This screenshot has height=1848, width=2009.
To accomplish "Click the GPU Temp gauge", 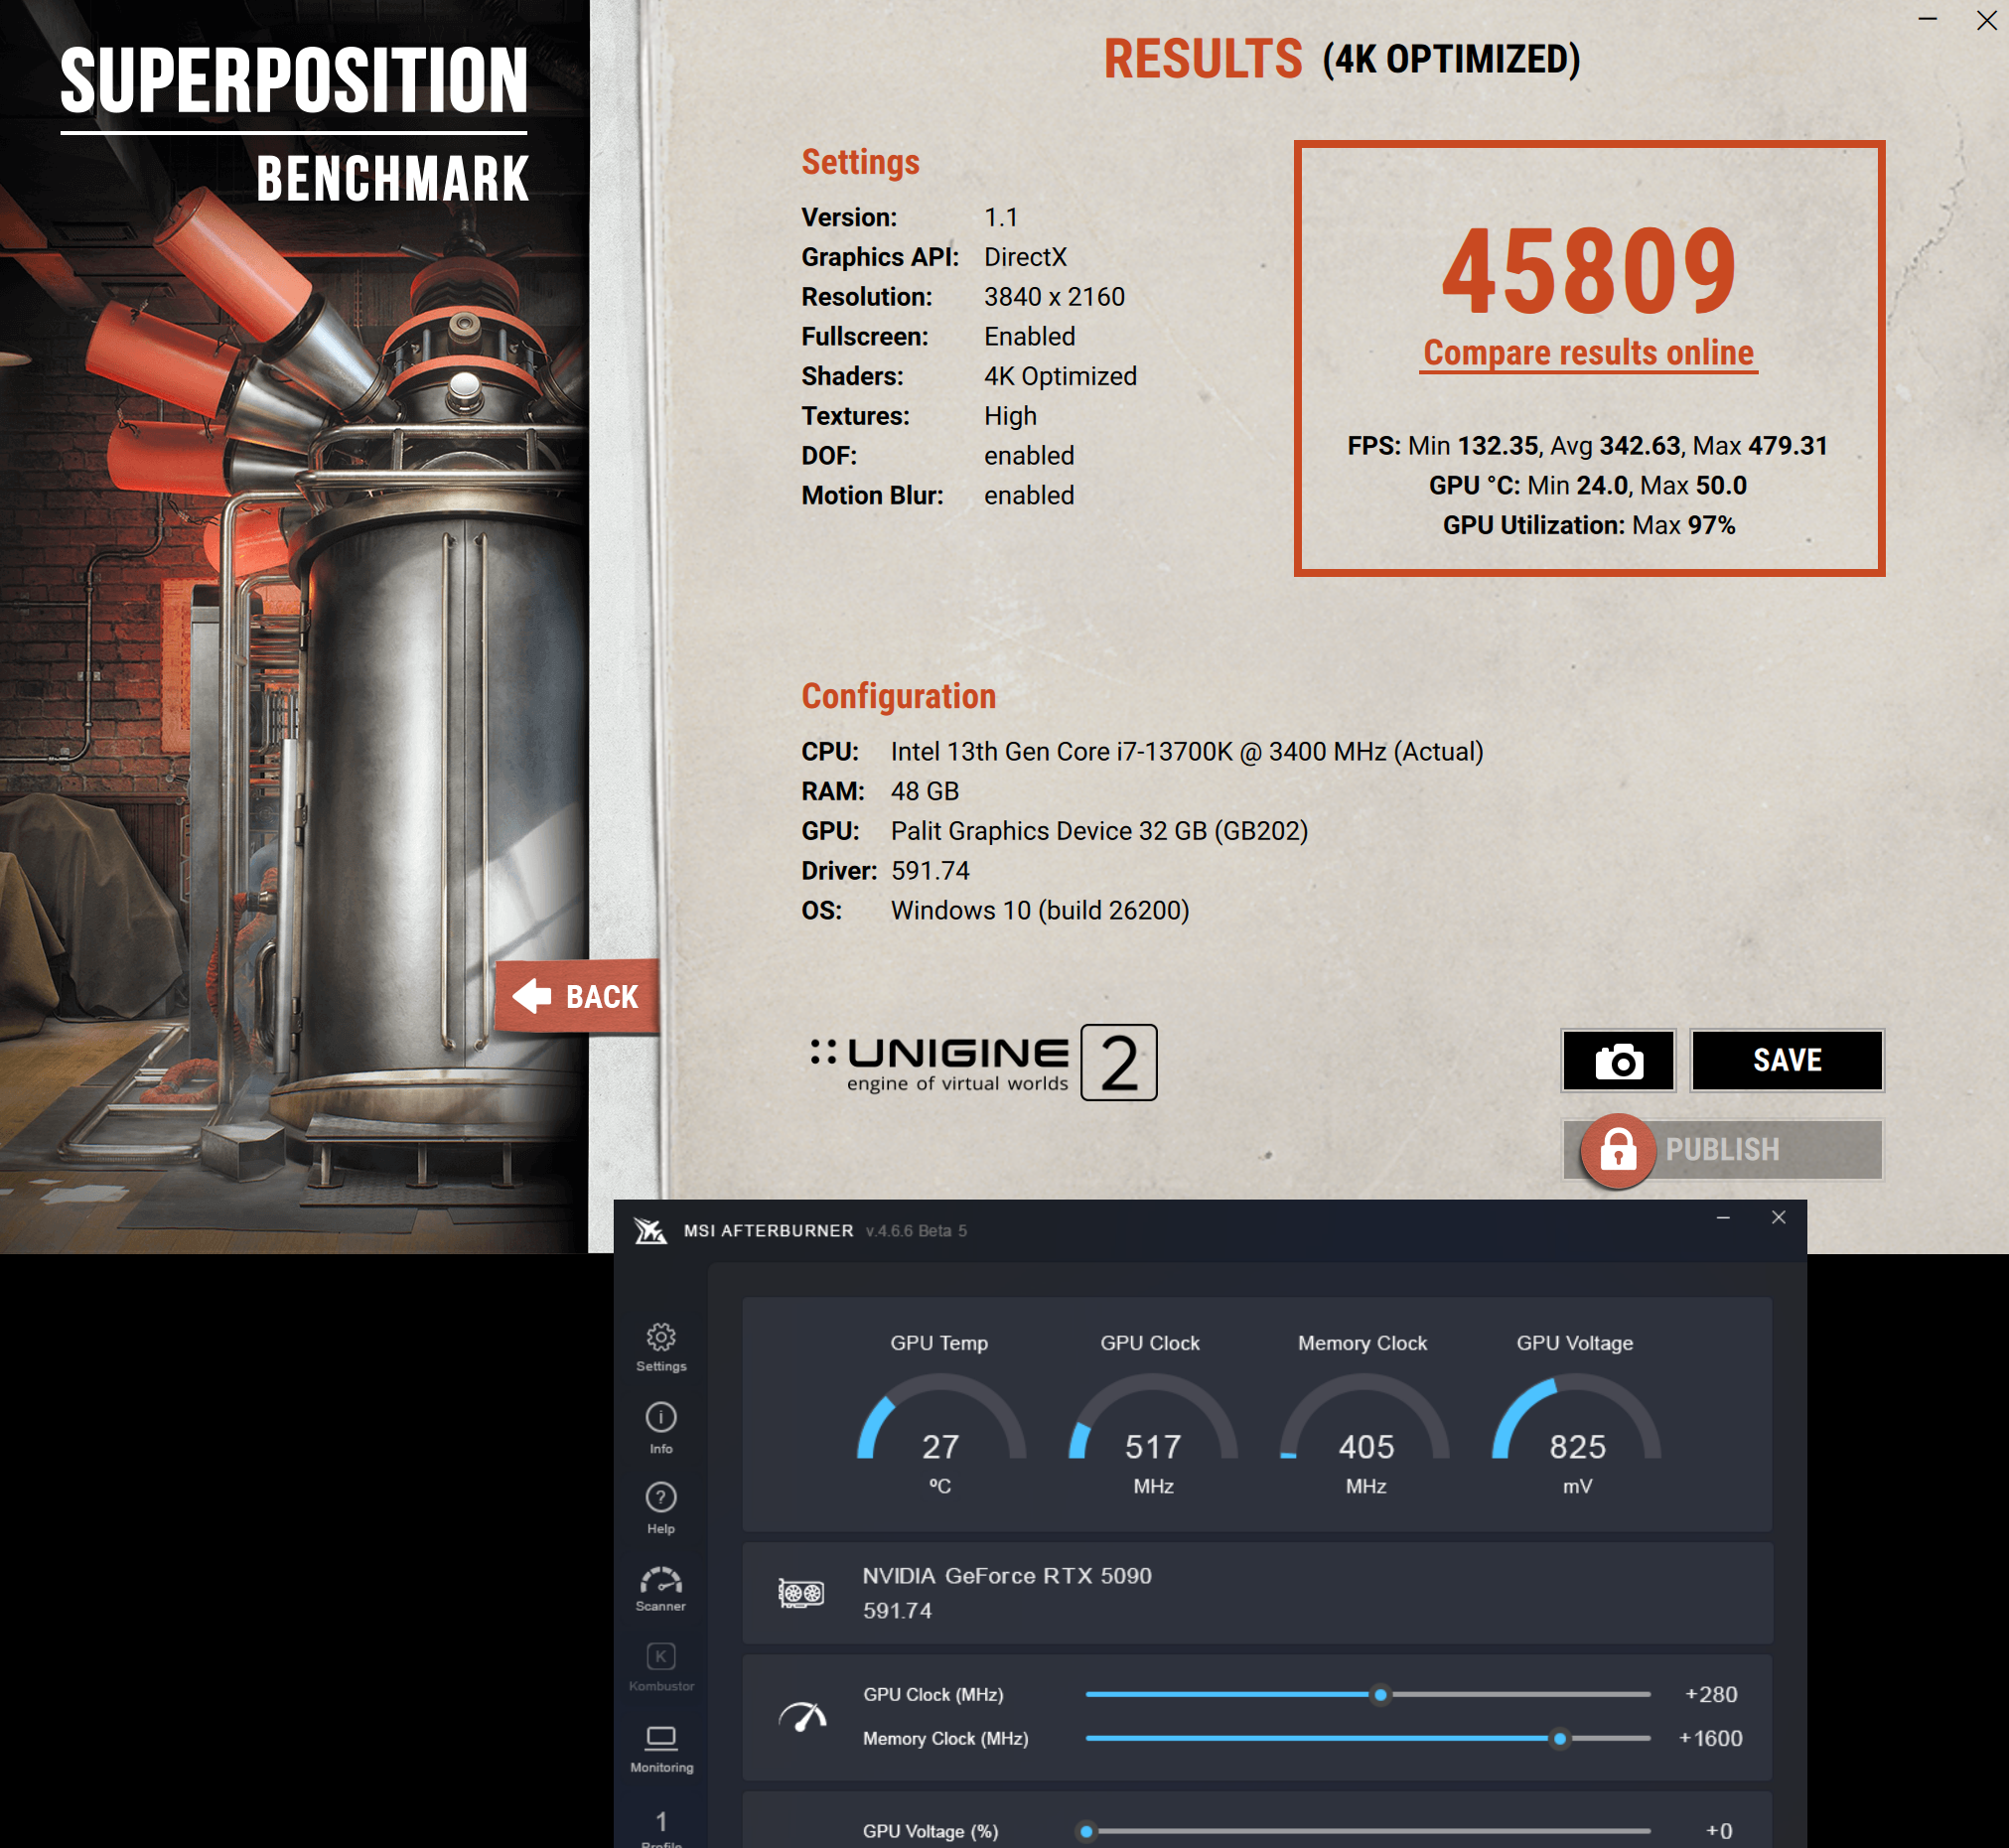I will (940, 1431).
